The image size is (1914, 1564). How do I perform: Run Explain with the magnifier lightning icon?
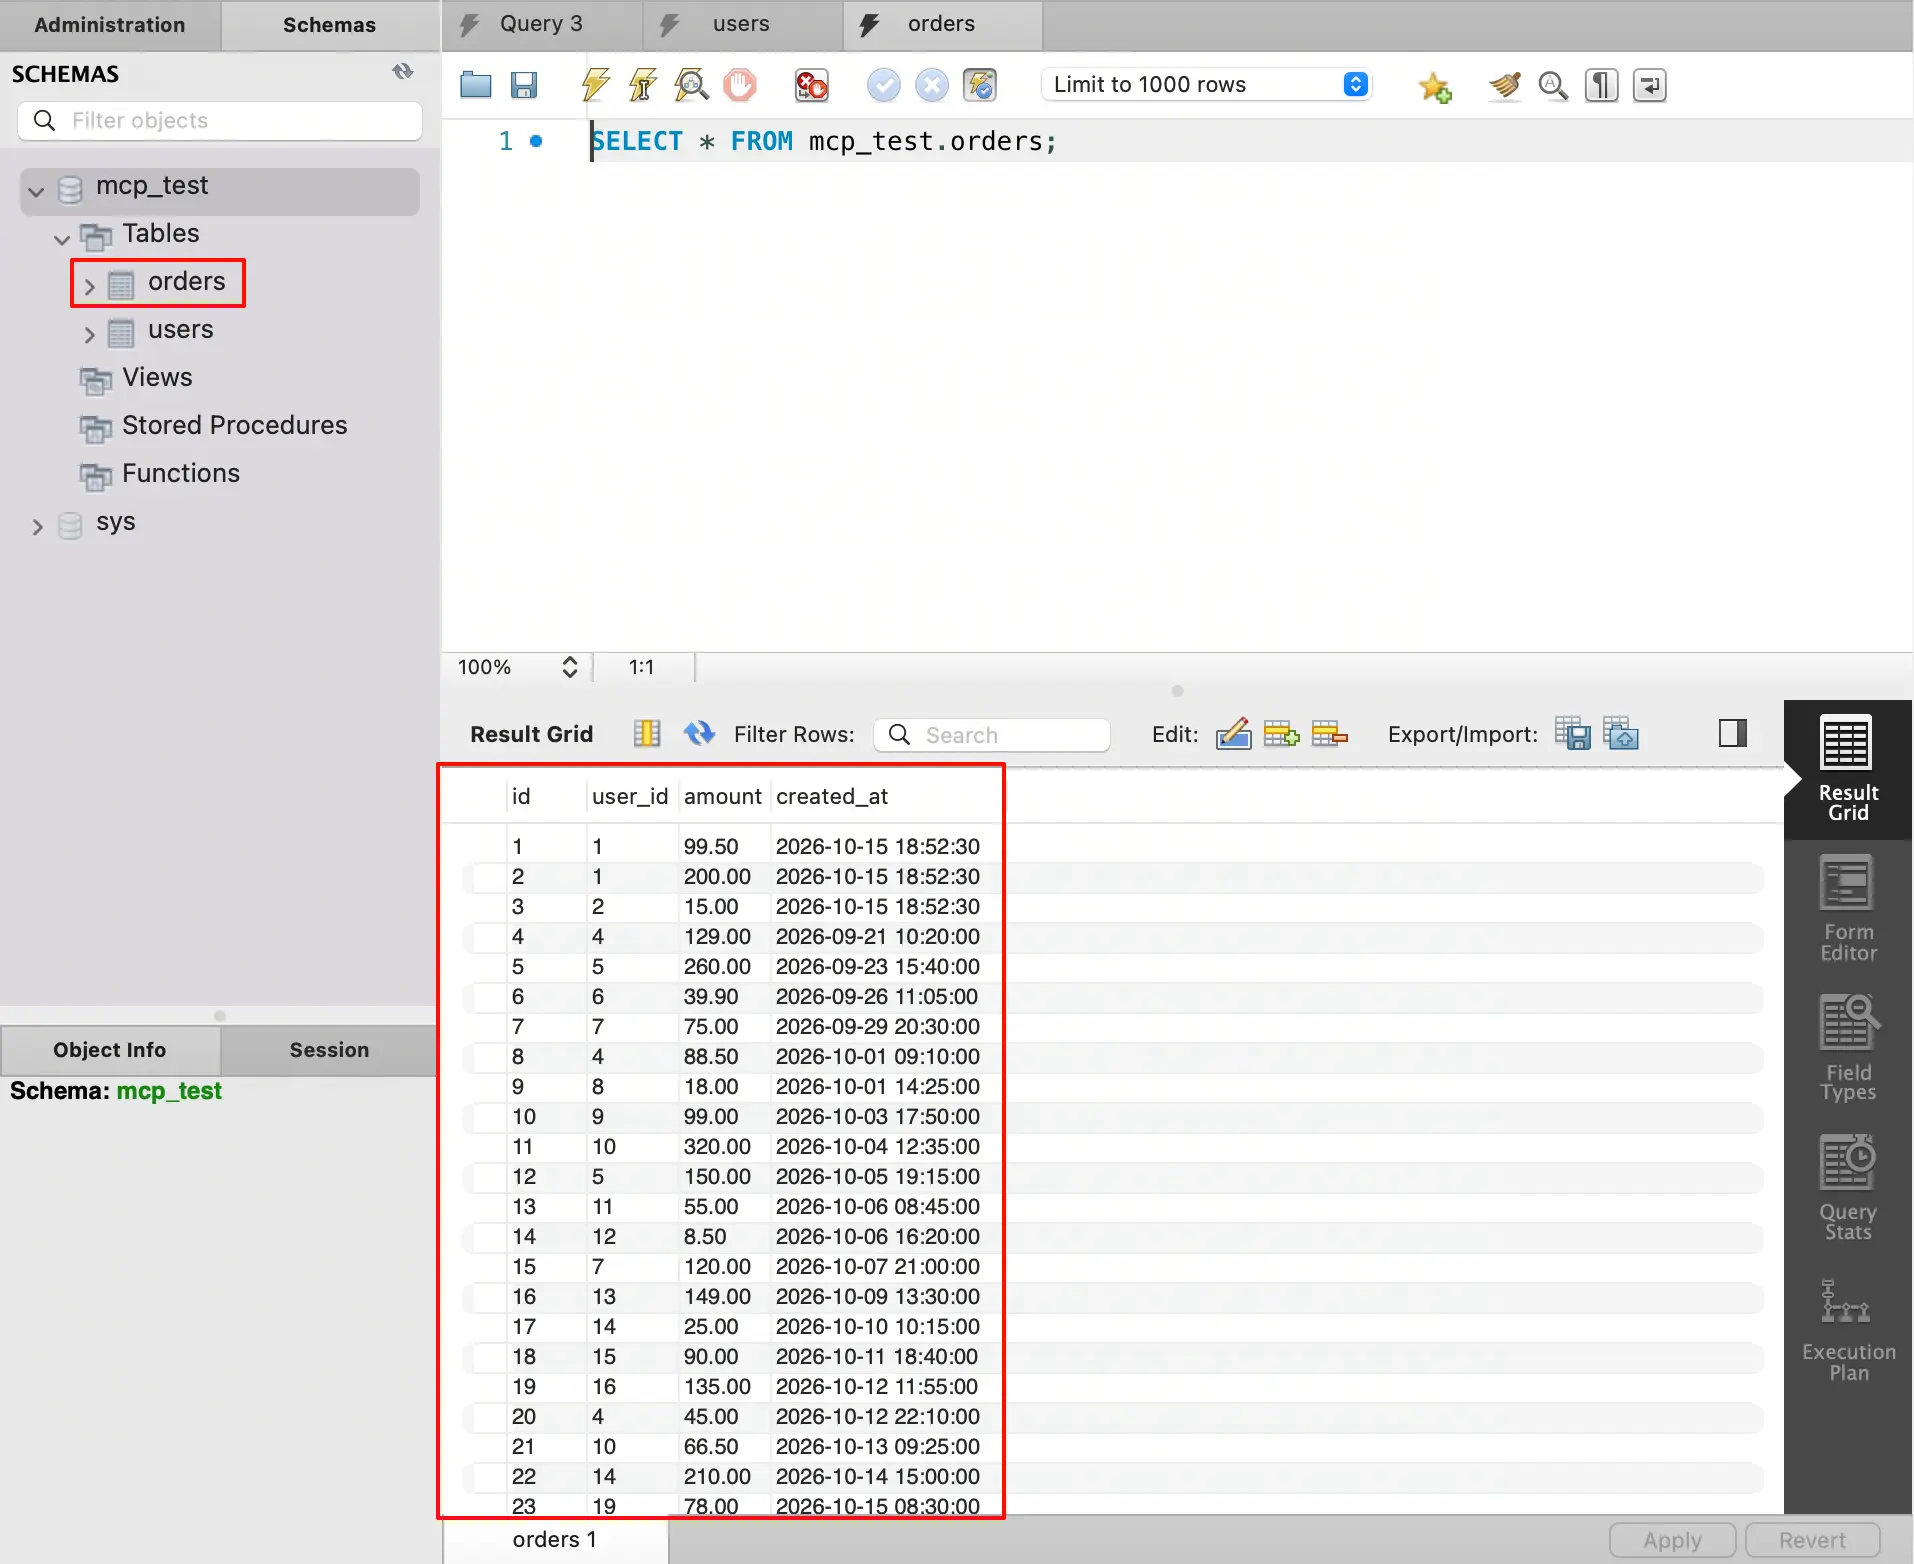[x=691, y=85]
